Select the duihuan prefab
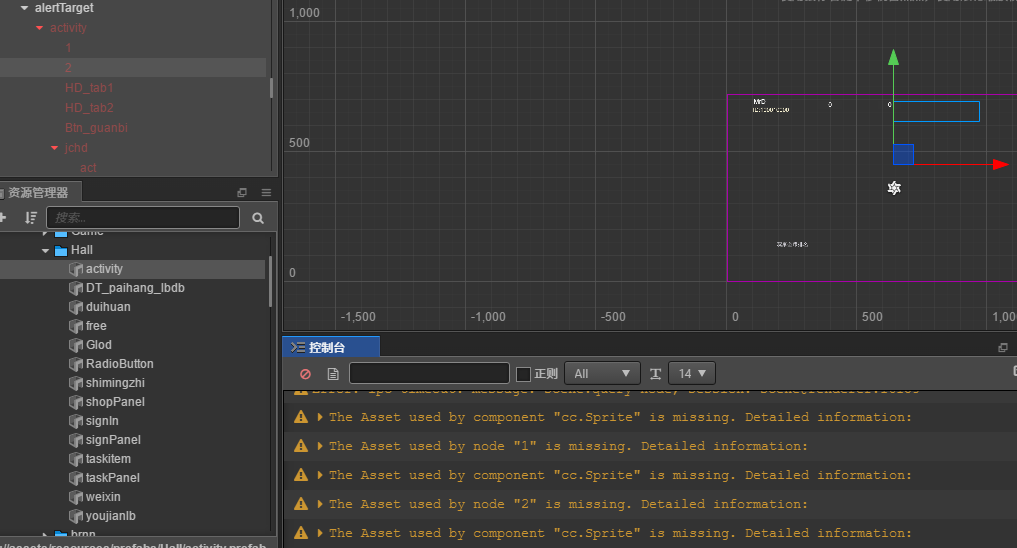 coord(108,307)
